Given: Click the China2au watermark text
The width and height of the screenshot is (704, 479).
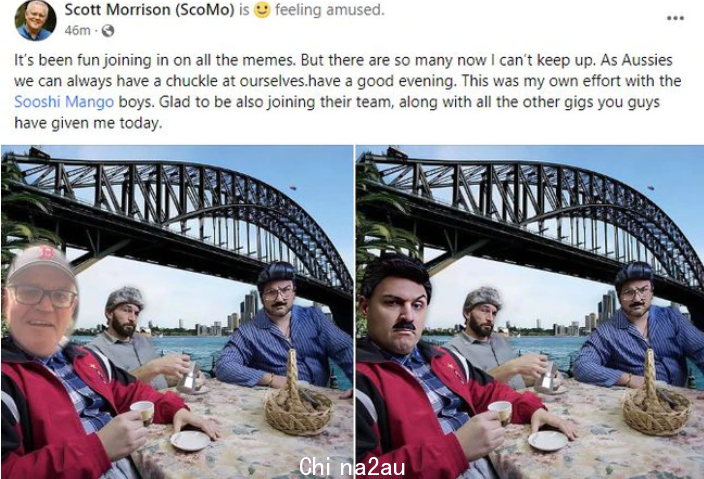Looking at the screenshot, I should pos(352,466).
